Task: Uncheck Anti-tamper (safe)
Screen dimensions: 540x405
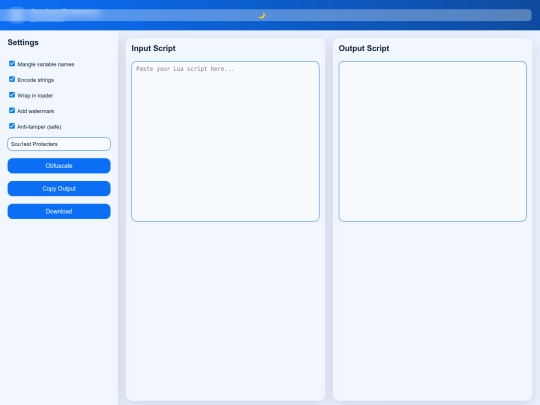Action: click(x=12, y=126)
